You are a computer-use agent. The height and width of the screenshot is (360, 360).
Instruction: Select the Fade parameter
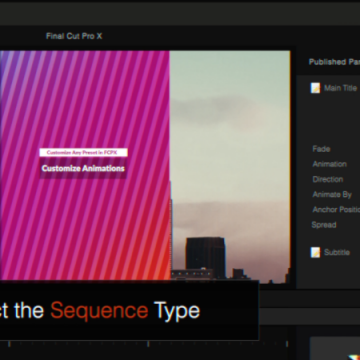point(321,149)
